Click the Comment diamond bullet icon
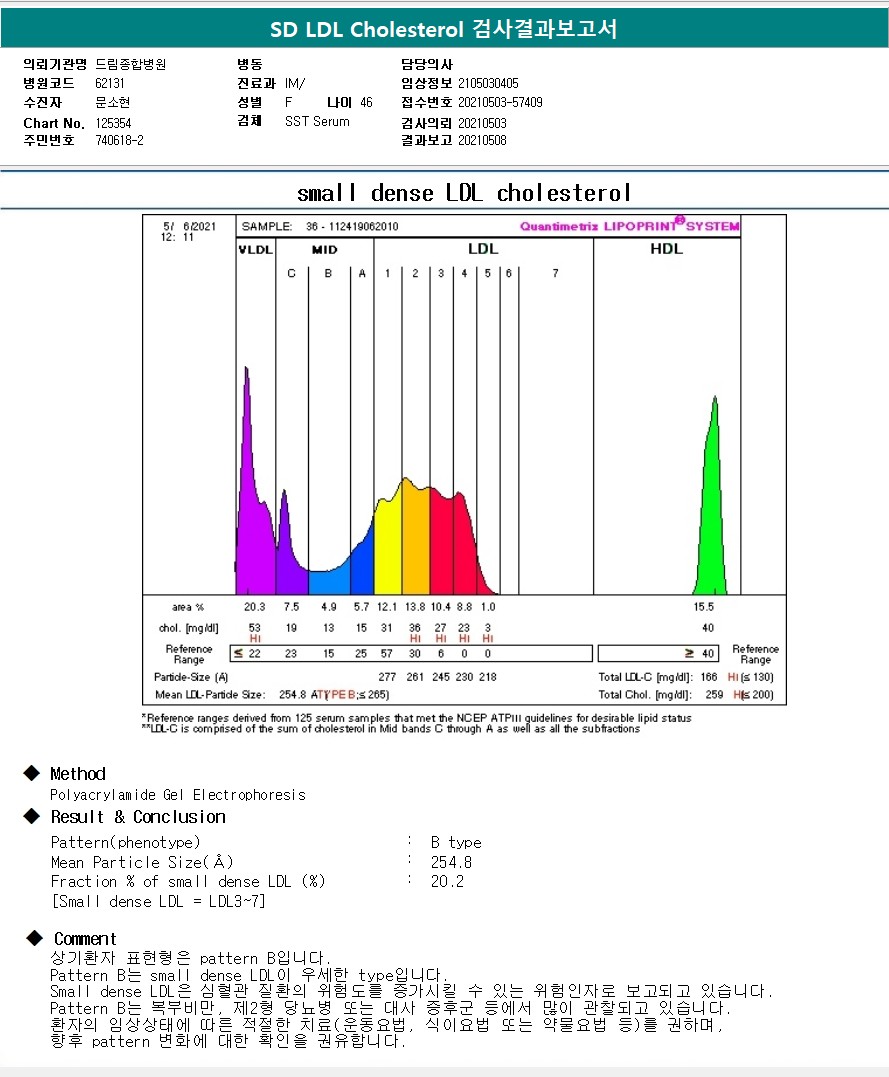Screen dimensions: 889x1077 click(x=34, y=938)
